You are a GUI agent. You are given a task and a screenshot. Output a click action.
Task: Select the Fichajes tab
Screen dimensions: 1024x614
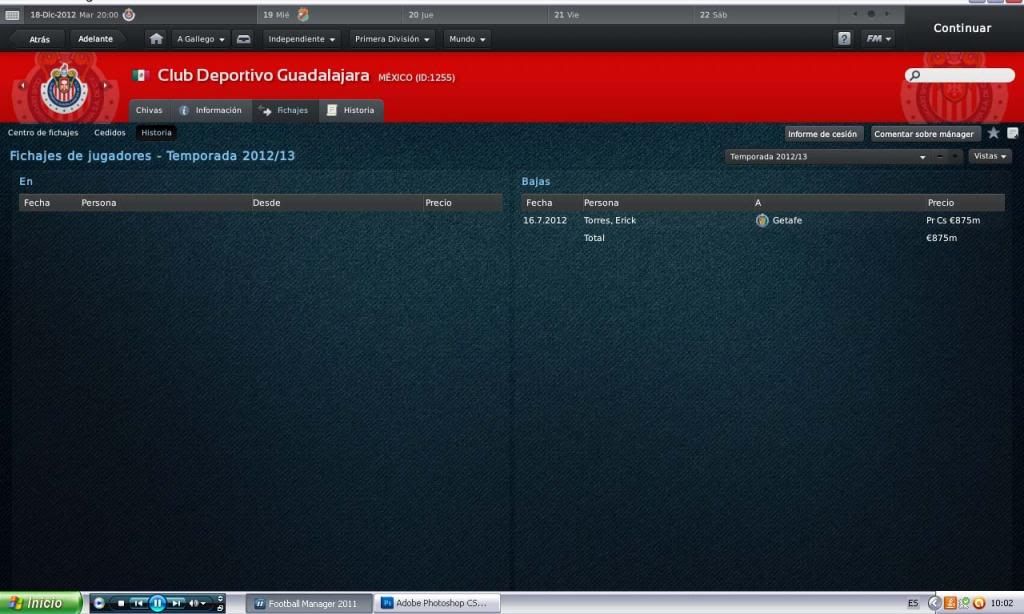click(285, 110)
